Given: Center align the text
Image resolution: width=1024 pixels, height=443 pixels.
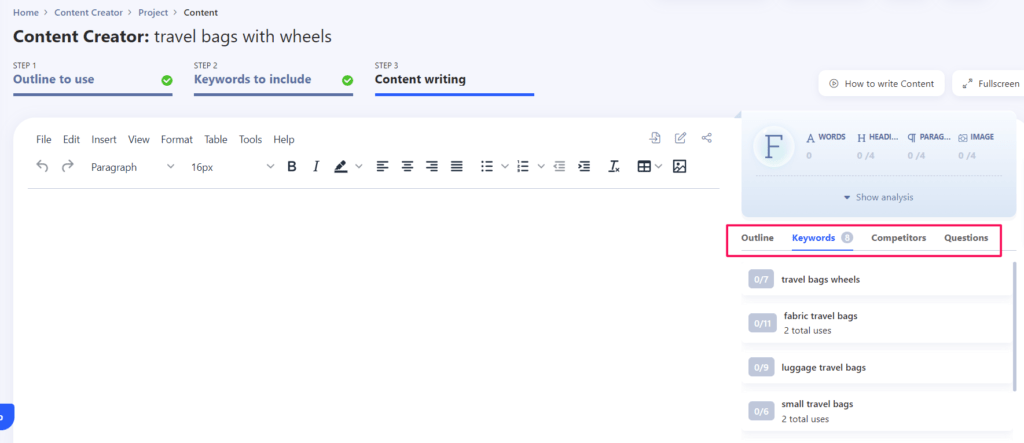Looking at the screenshot, I should click(408, 167).
